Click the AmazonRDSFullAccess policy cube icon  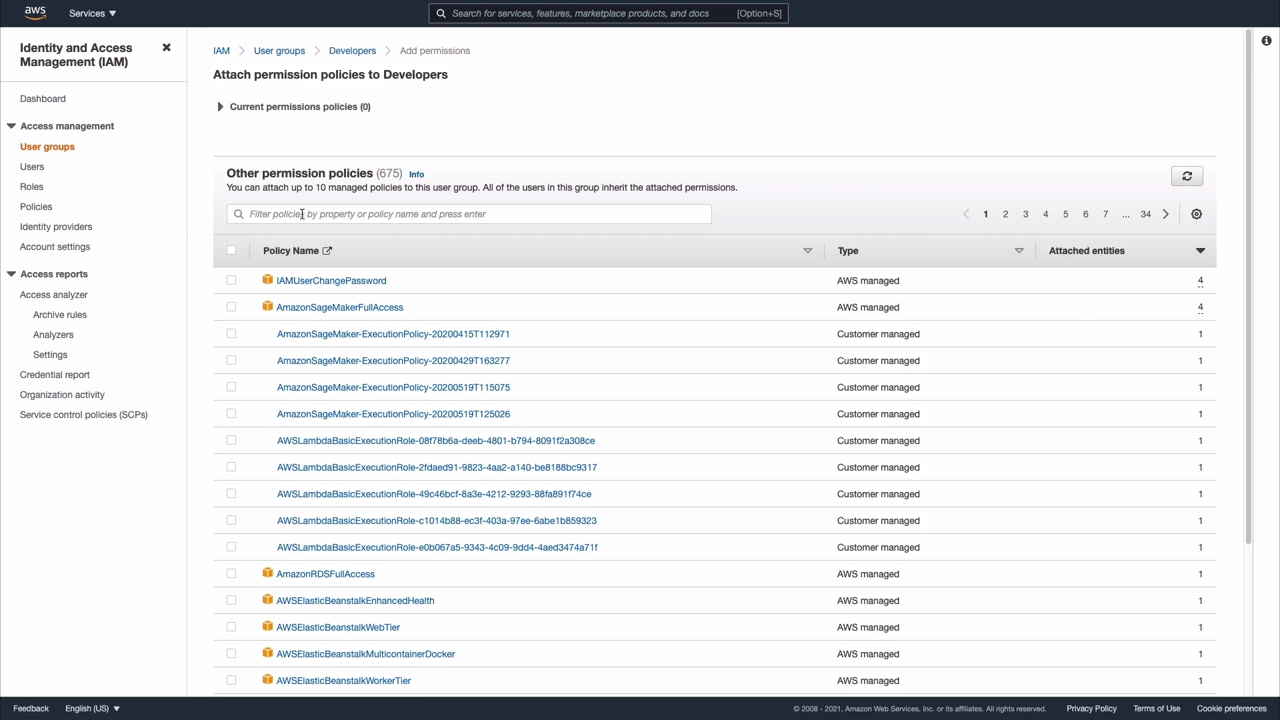pos(267,573)
